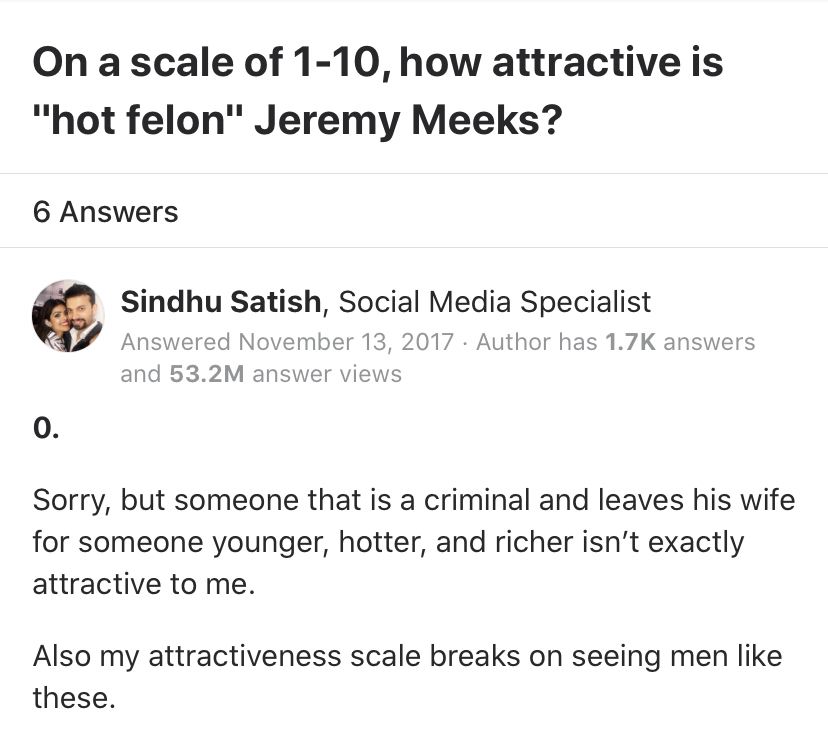
Task: Open the 'Answered November 13, 2017' timestamp
Action: pyautogui.click(x=287, y=342)
